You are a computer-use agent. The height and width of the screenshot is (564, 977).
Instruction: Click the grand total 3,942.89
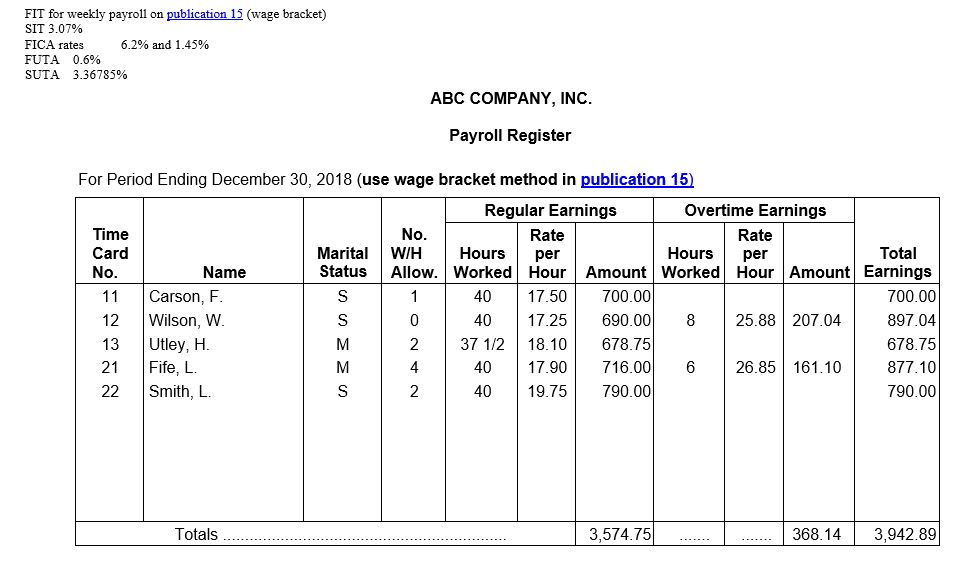[x=905, y=534]
